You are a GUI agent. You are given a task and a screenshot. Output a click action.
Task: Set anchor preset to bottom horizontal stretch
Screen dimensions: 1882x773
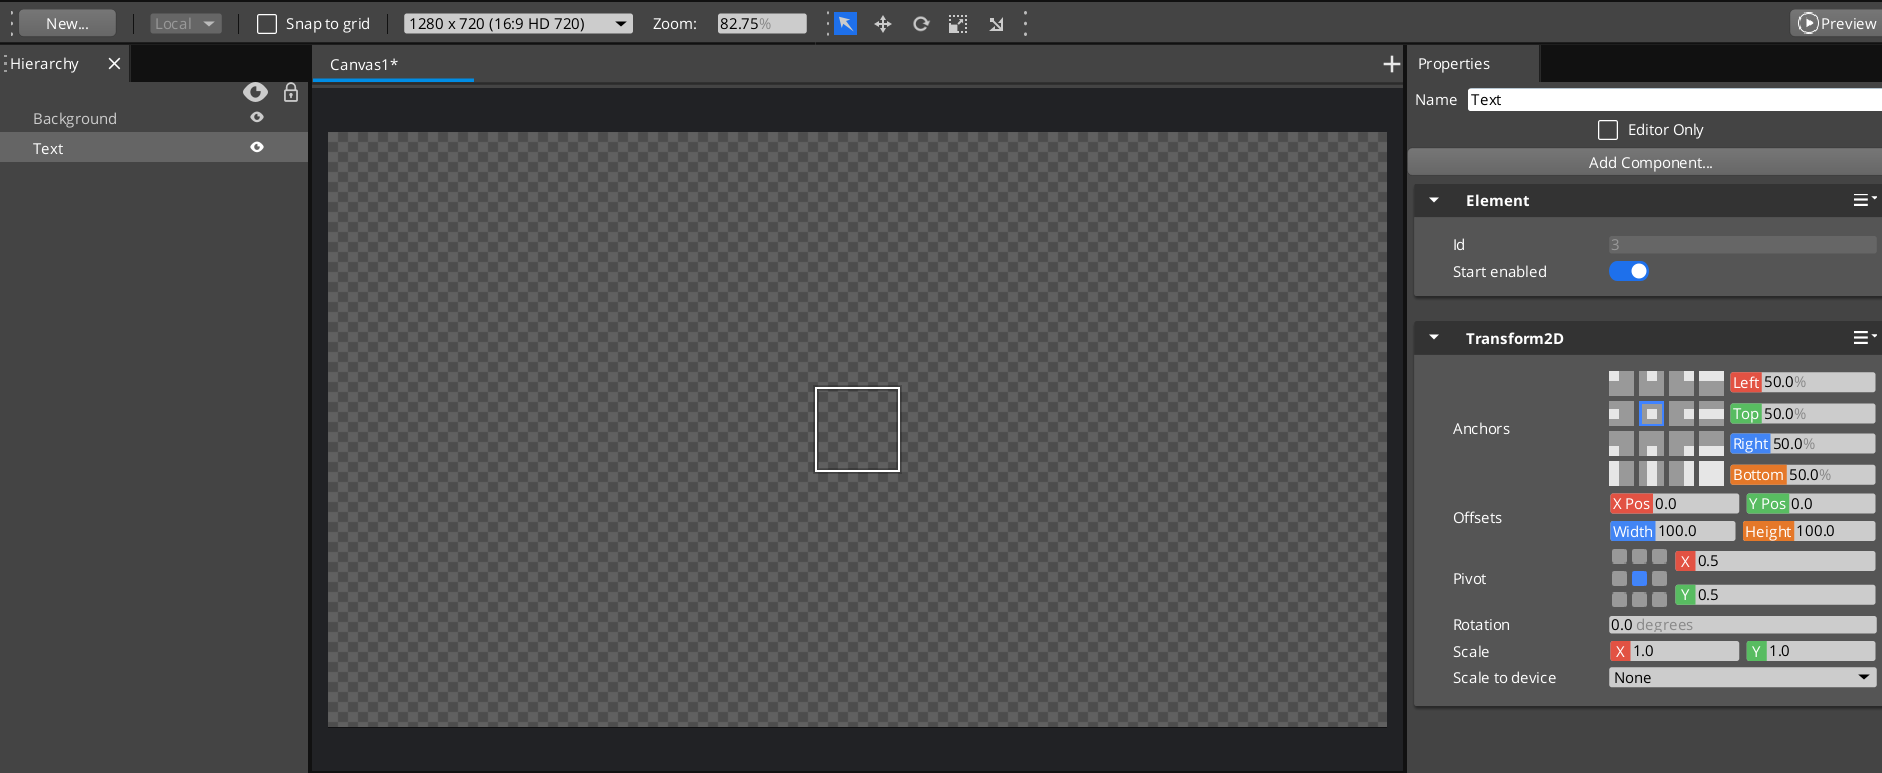[1711, 443]
